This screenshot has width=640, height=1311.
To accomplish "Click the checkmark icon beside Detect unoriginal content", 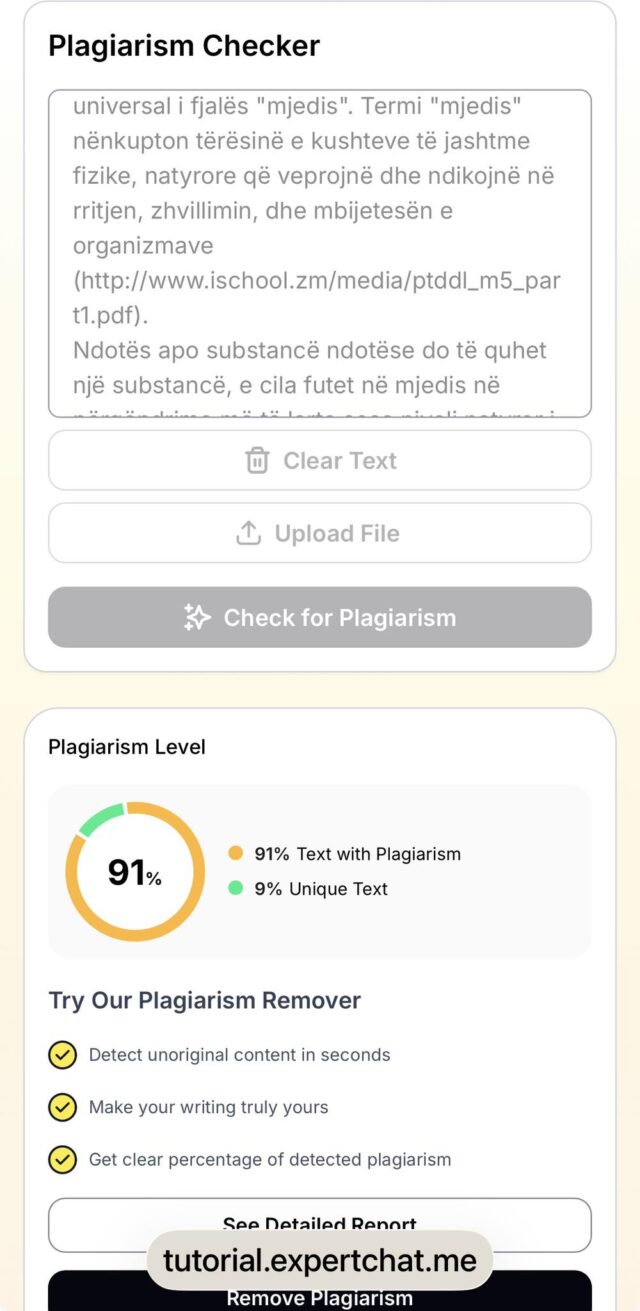I will pyautogui.click(x=62, y=1055).
